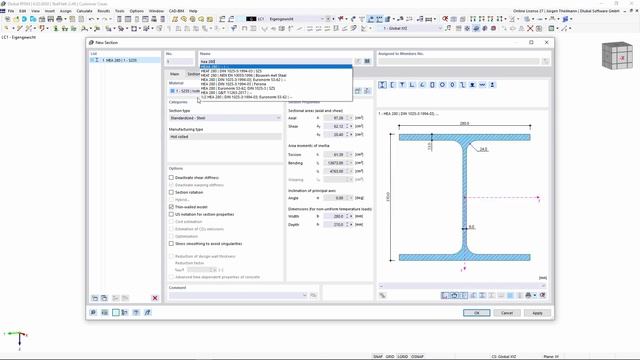Select the T-section shape filter icon
This screenshot has height=360, width=640.
click(402, 85)
